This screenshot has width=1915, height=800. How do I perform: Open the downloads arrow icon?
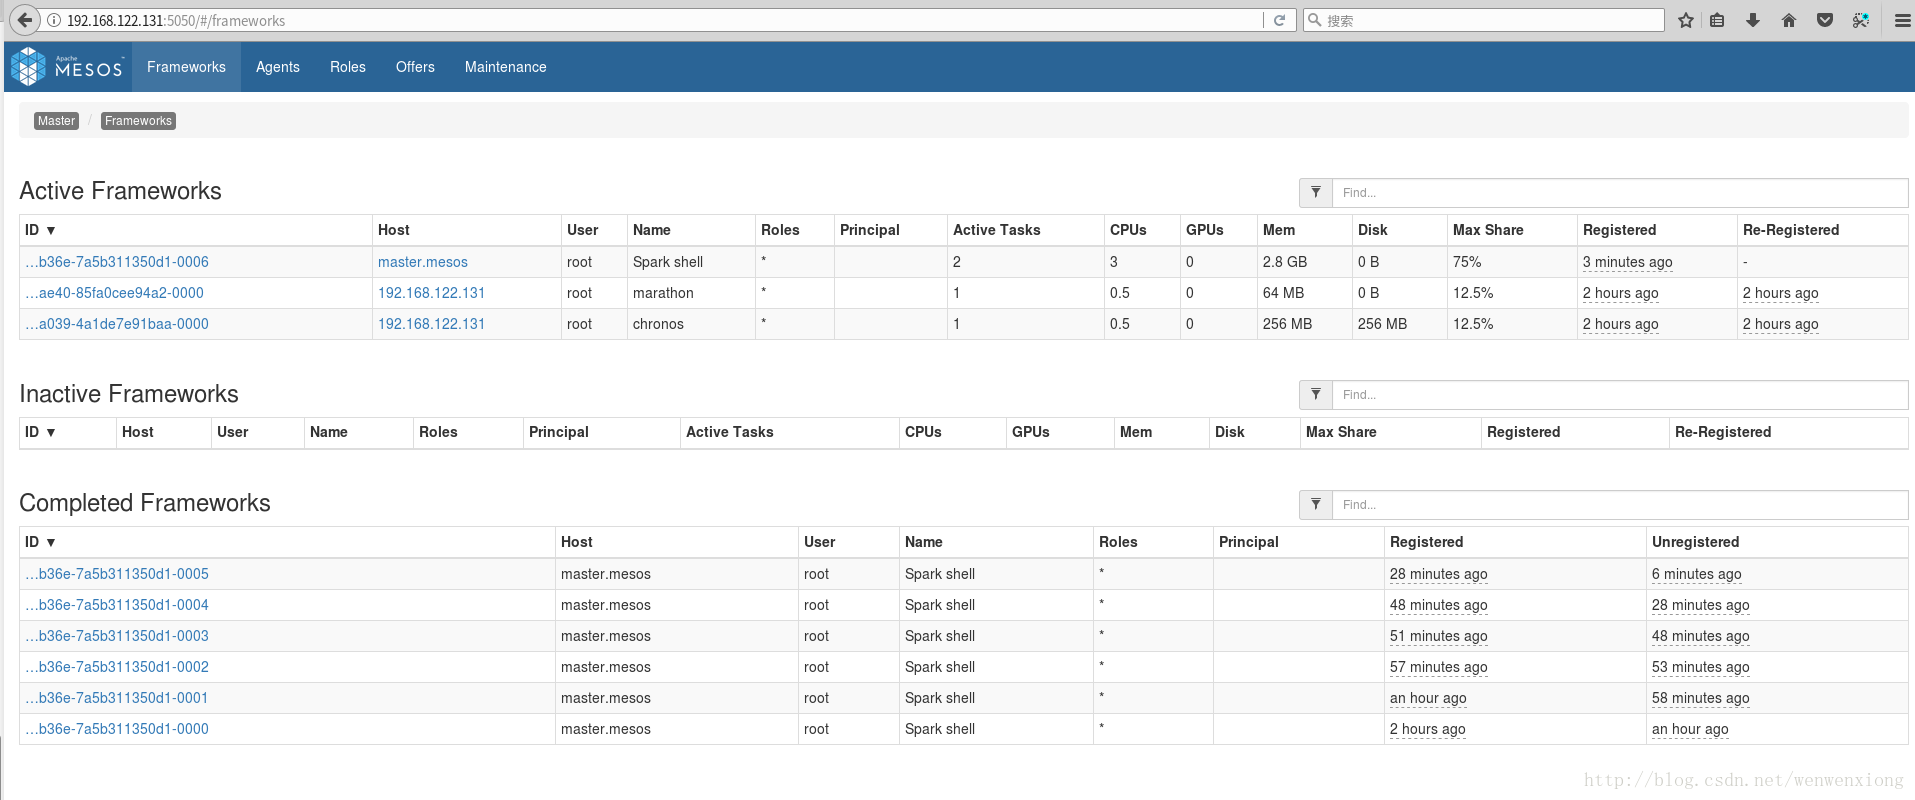[x=1753, y=20]
